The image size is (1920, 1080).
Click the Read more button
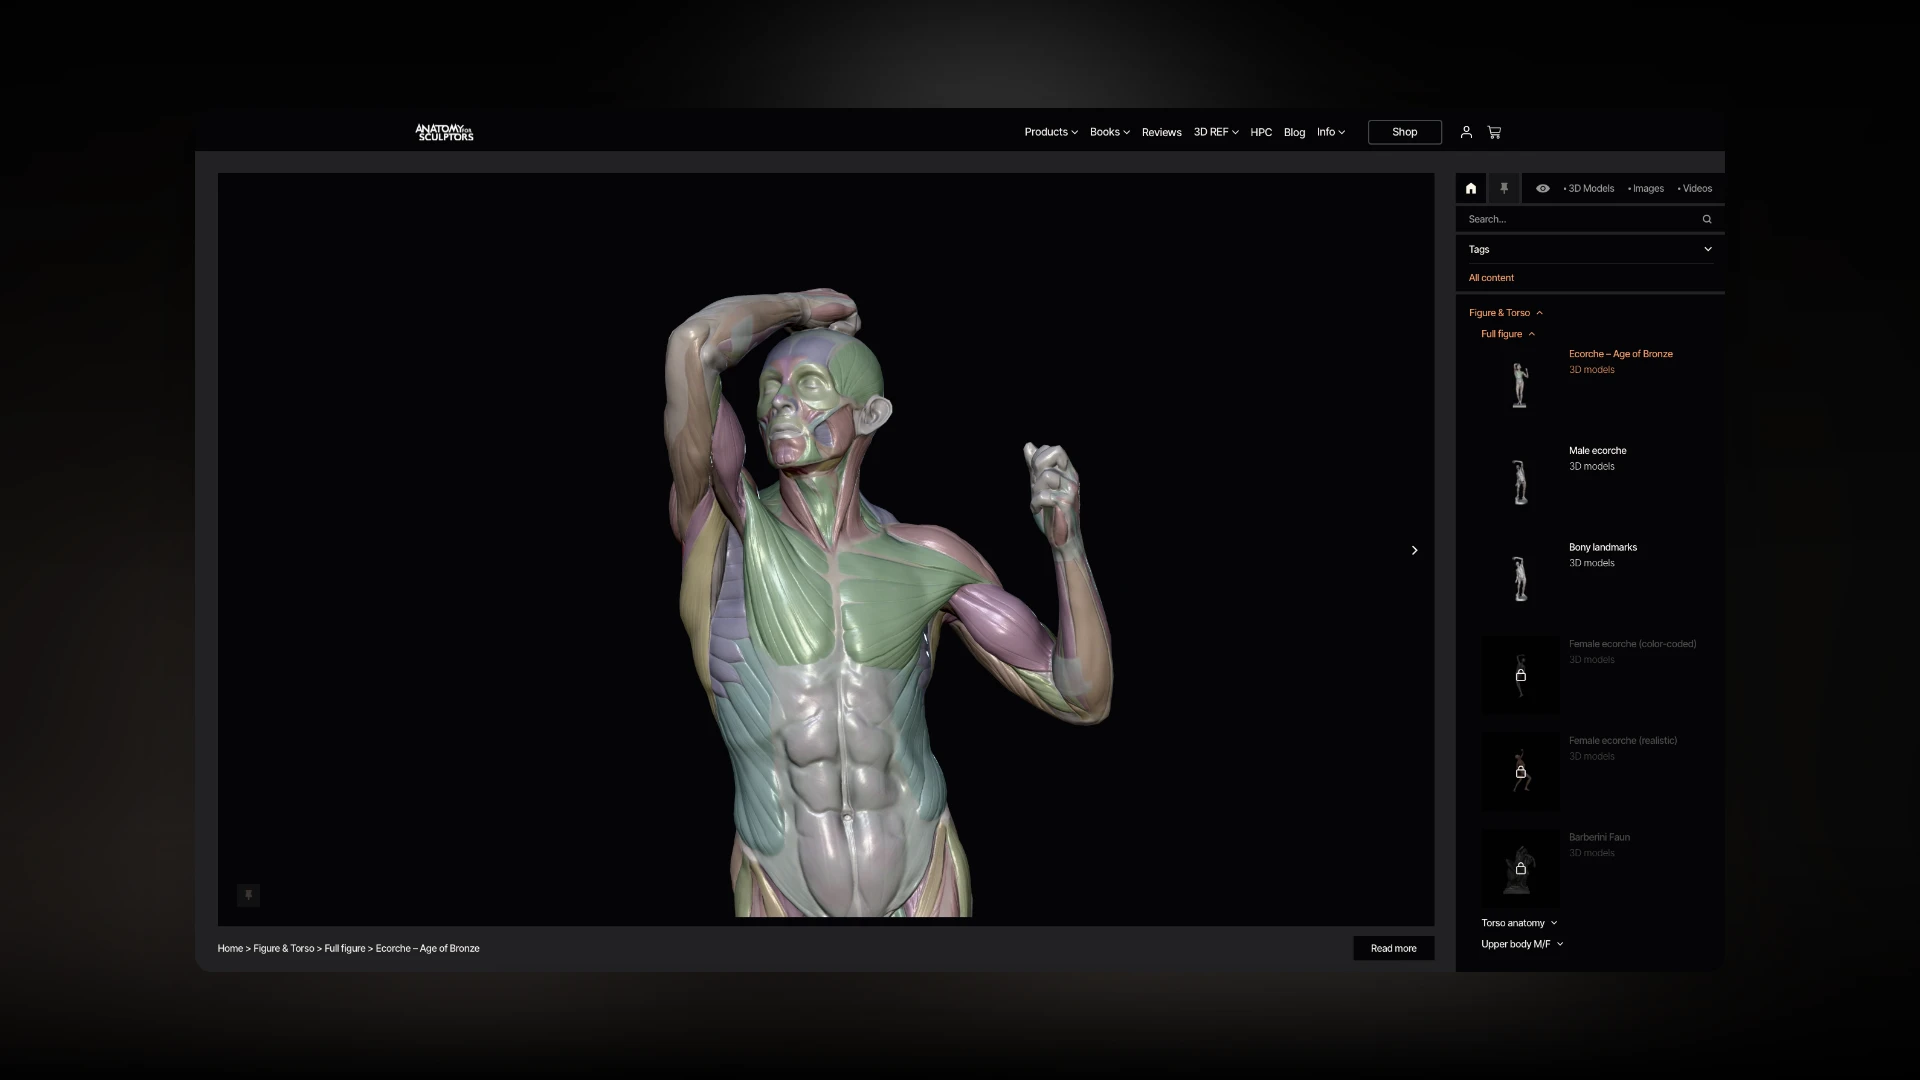pos(1393,948)
